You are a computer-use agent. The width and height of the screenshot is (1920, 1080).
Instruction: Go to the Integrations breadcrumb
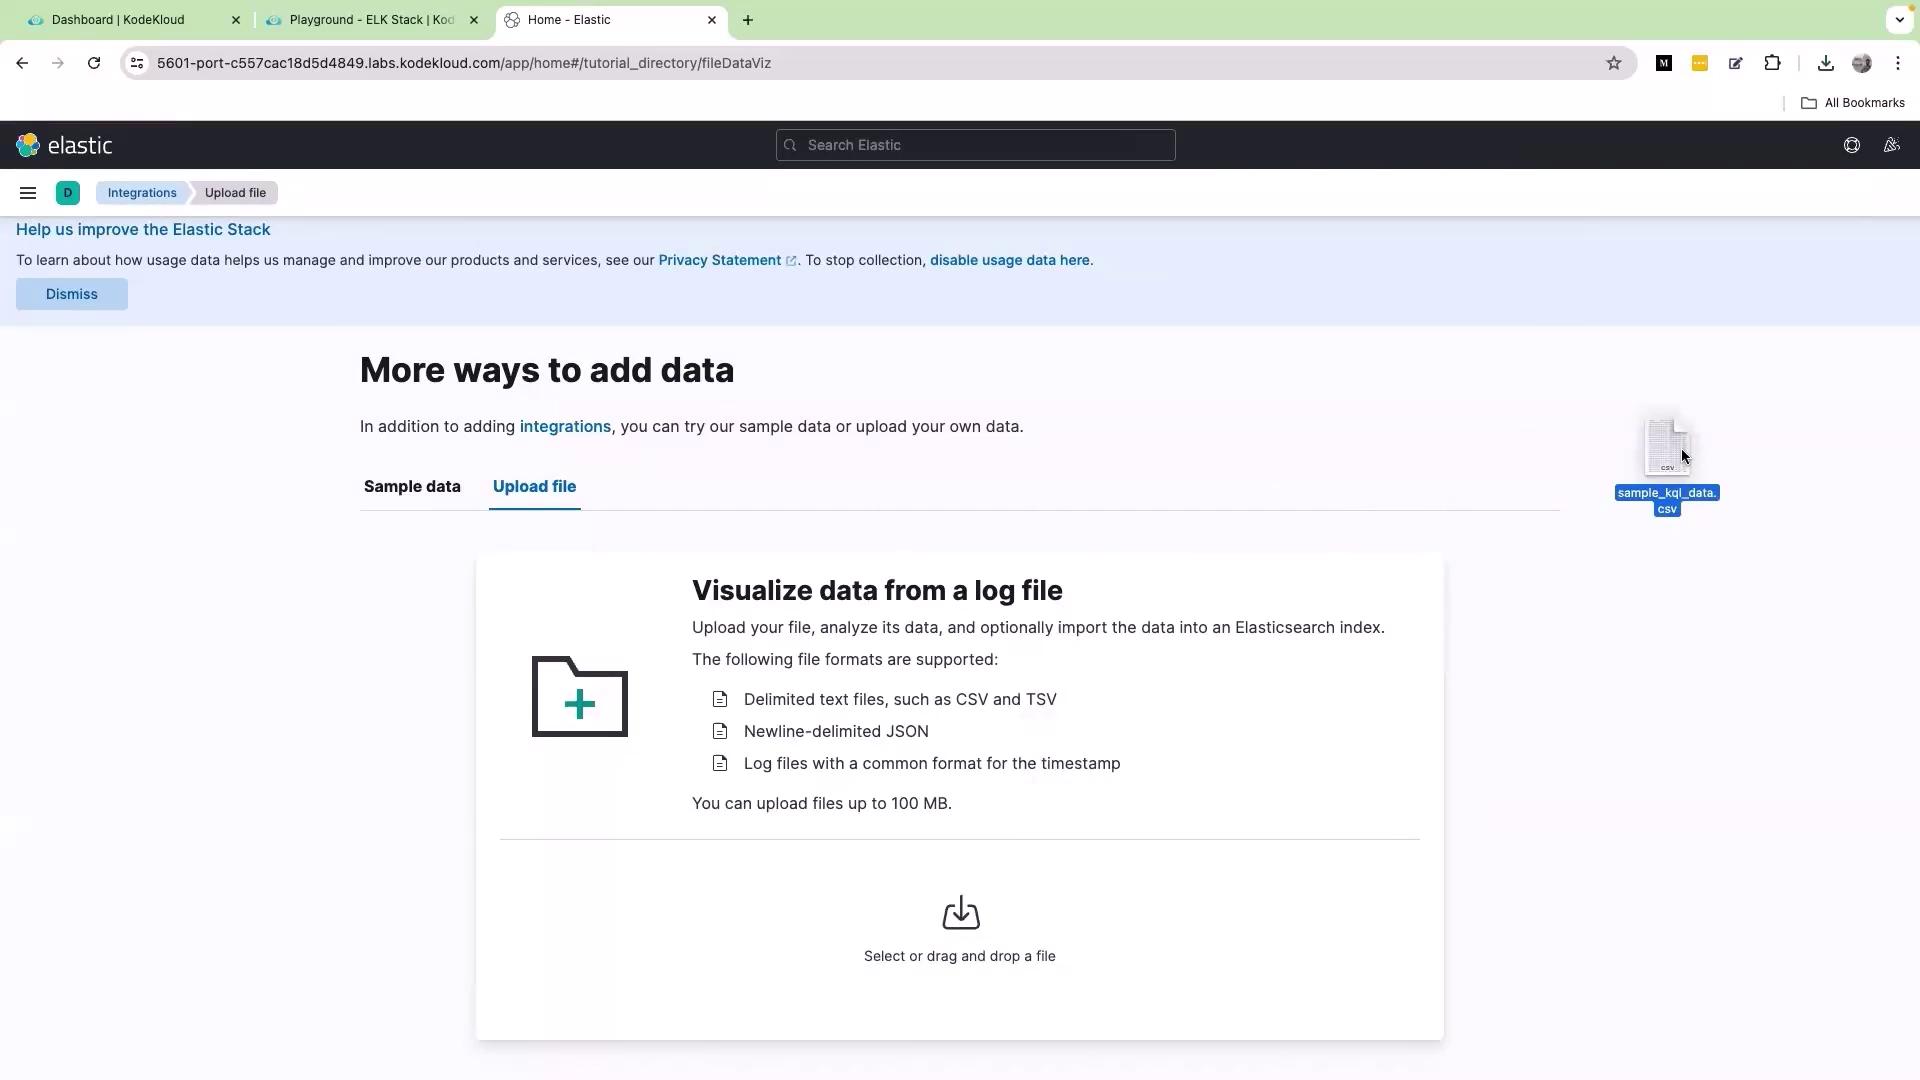click(142, 193)
